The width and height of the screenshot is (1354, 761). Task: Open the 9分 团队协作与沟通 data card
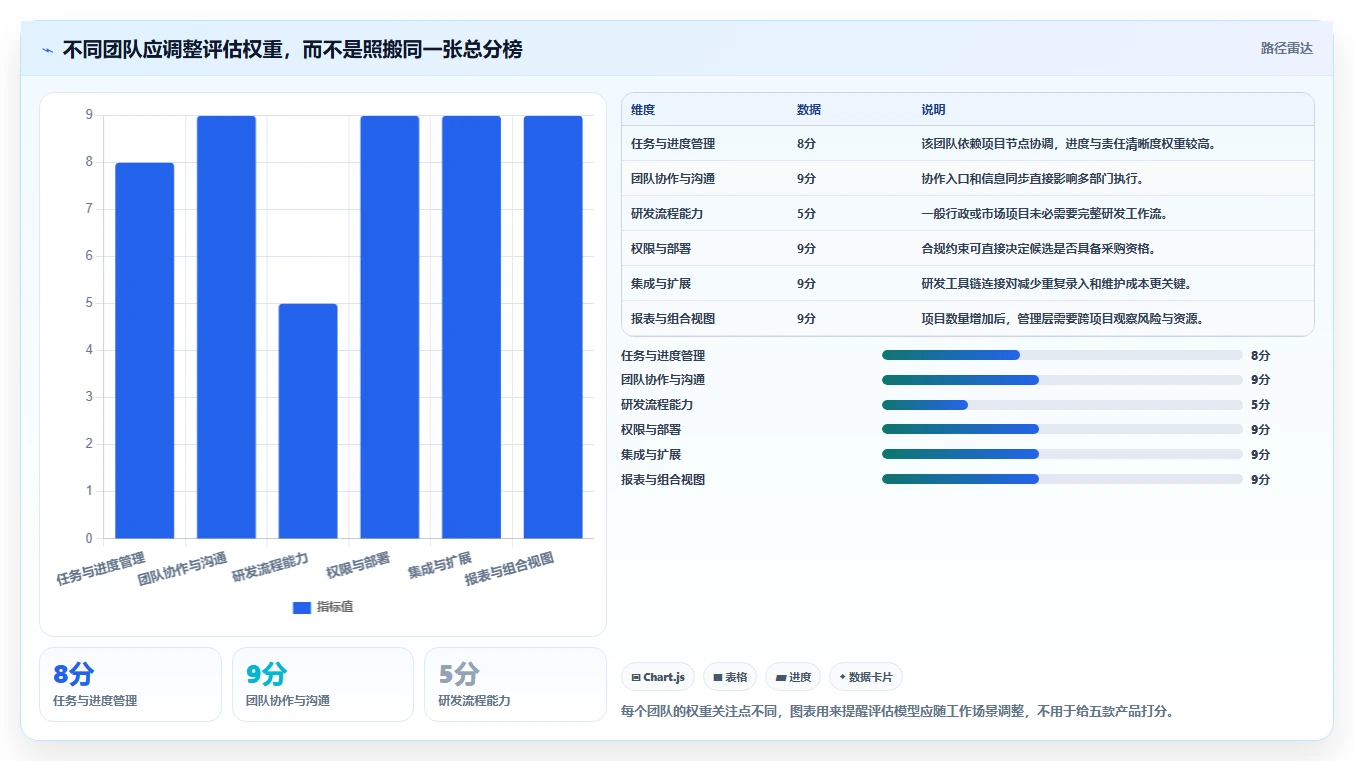click(x=323, y=684)
